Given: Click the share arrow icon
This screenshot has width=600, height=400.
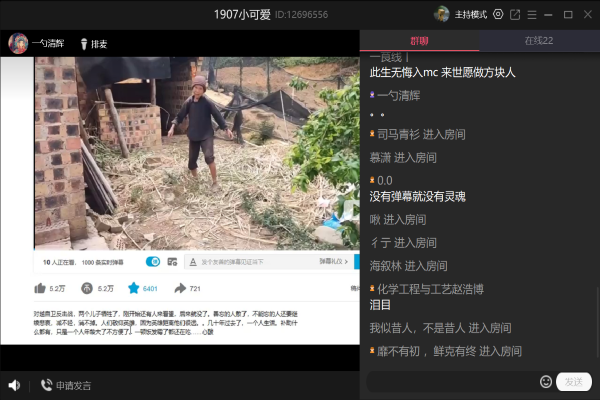Looking at the screenshot, I should tap(180, 288).
